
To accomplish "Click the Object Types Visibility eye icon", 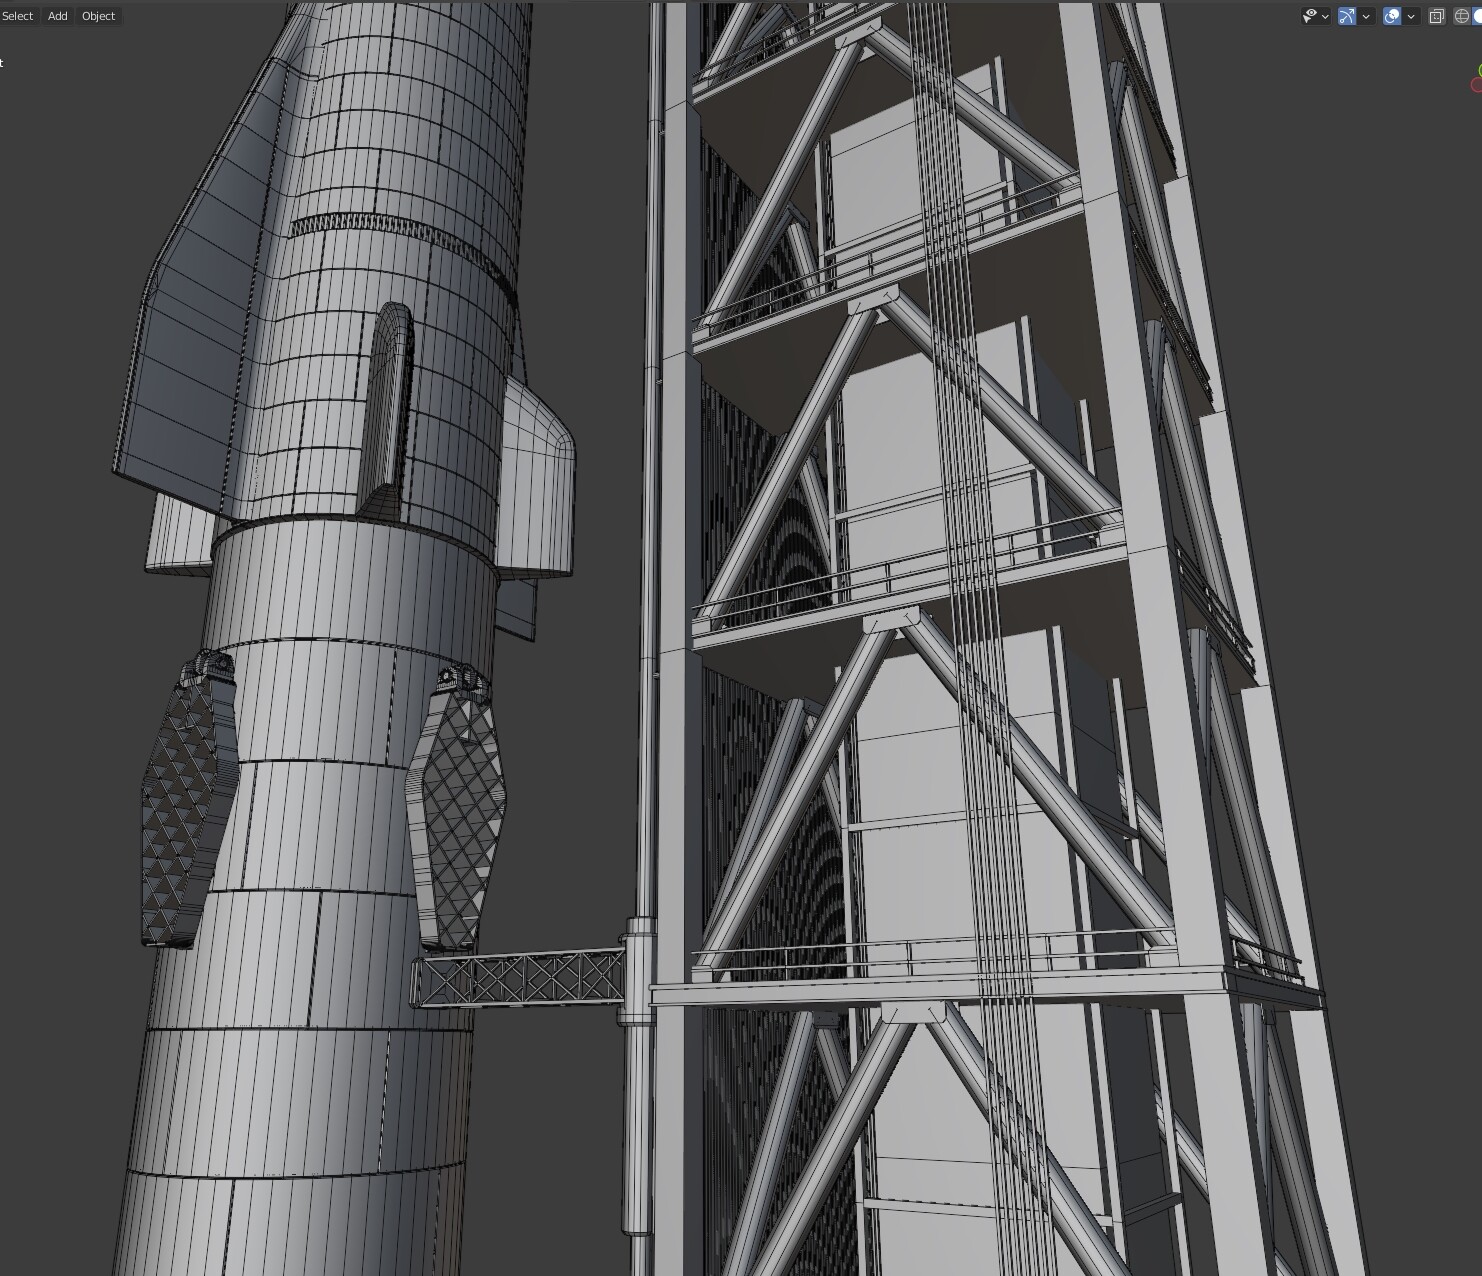I will tap(1309, 15).
